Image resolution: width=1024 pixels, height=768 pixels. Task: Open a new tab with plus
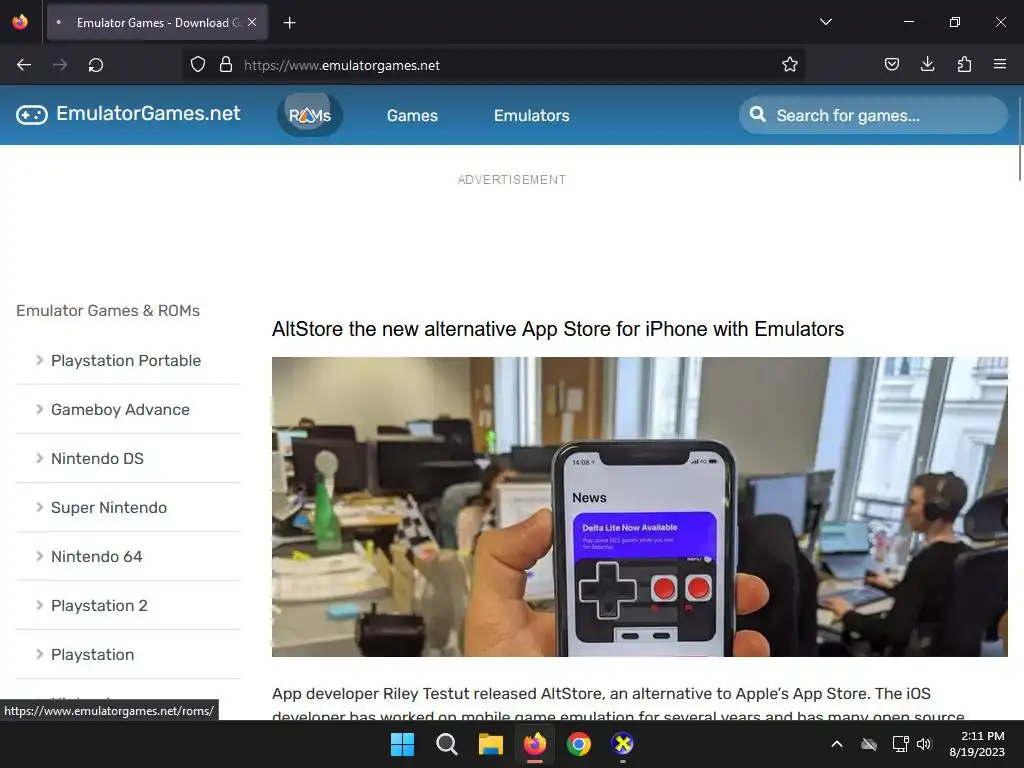point(289,23)
